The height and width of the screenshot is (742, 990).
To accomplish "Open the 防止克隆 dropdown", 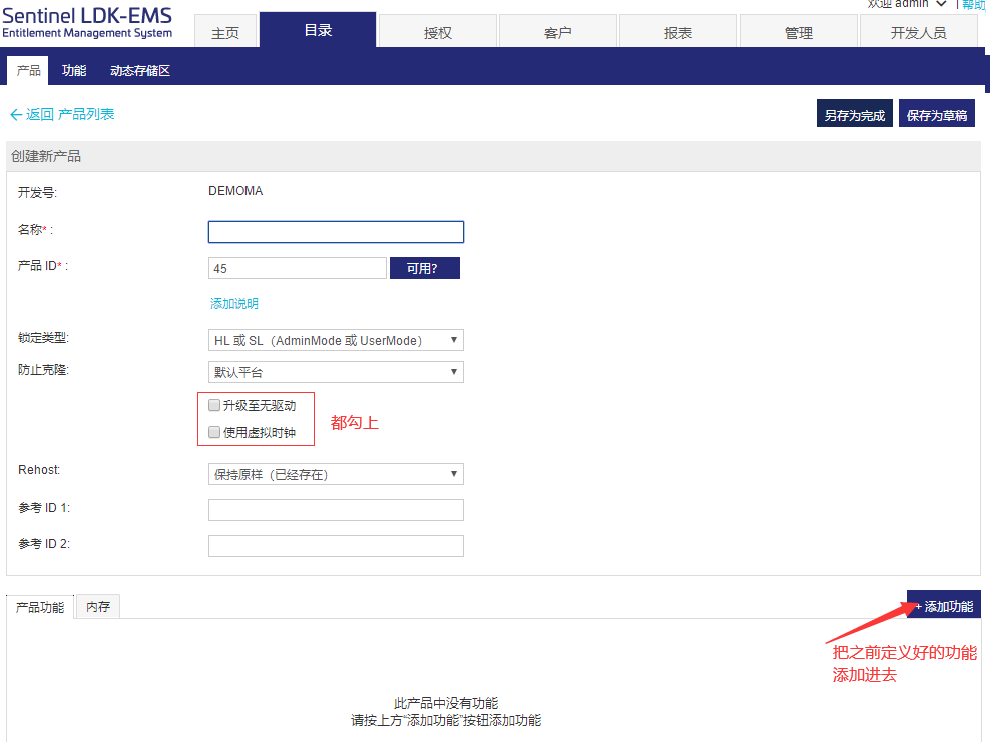I will [335, 372].
